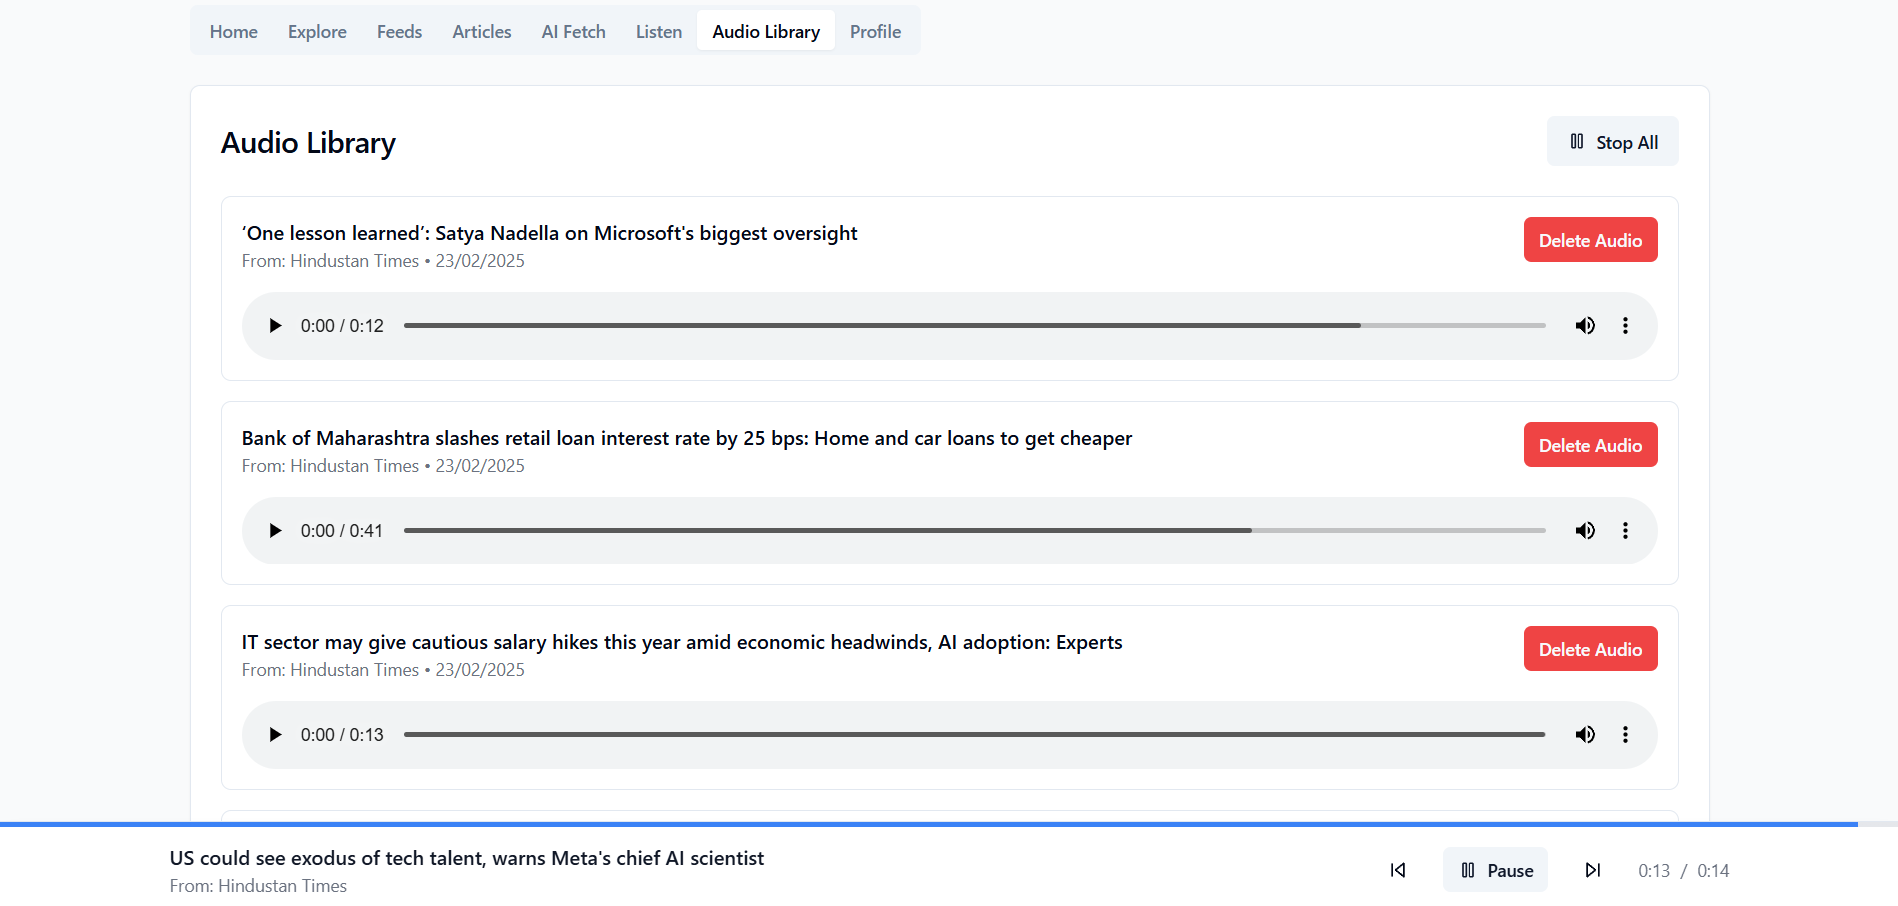Click Stop All button
The image size is (1898, 906).
click(1613, 142)
